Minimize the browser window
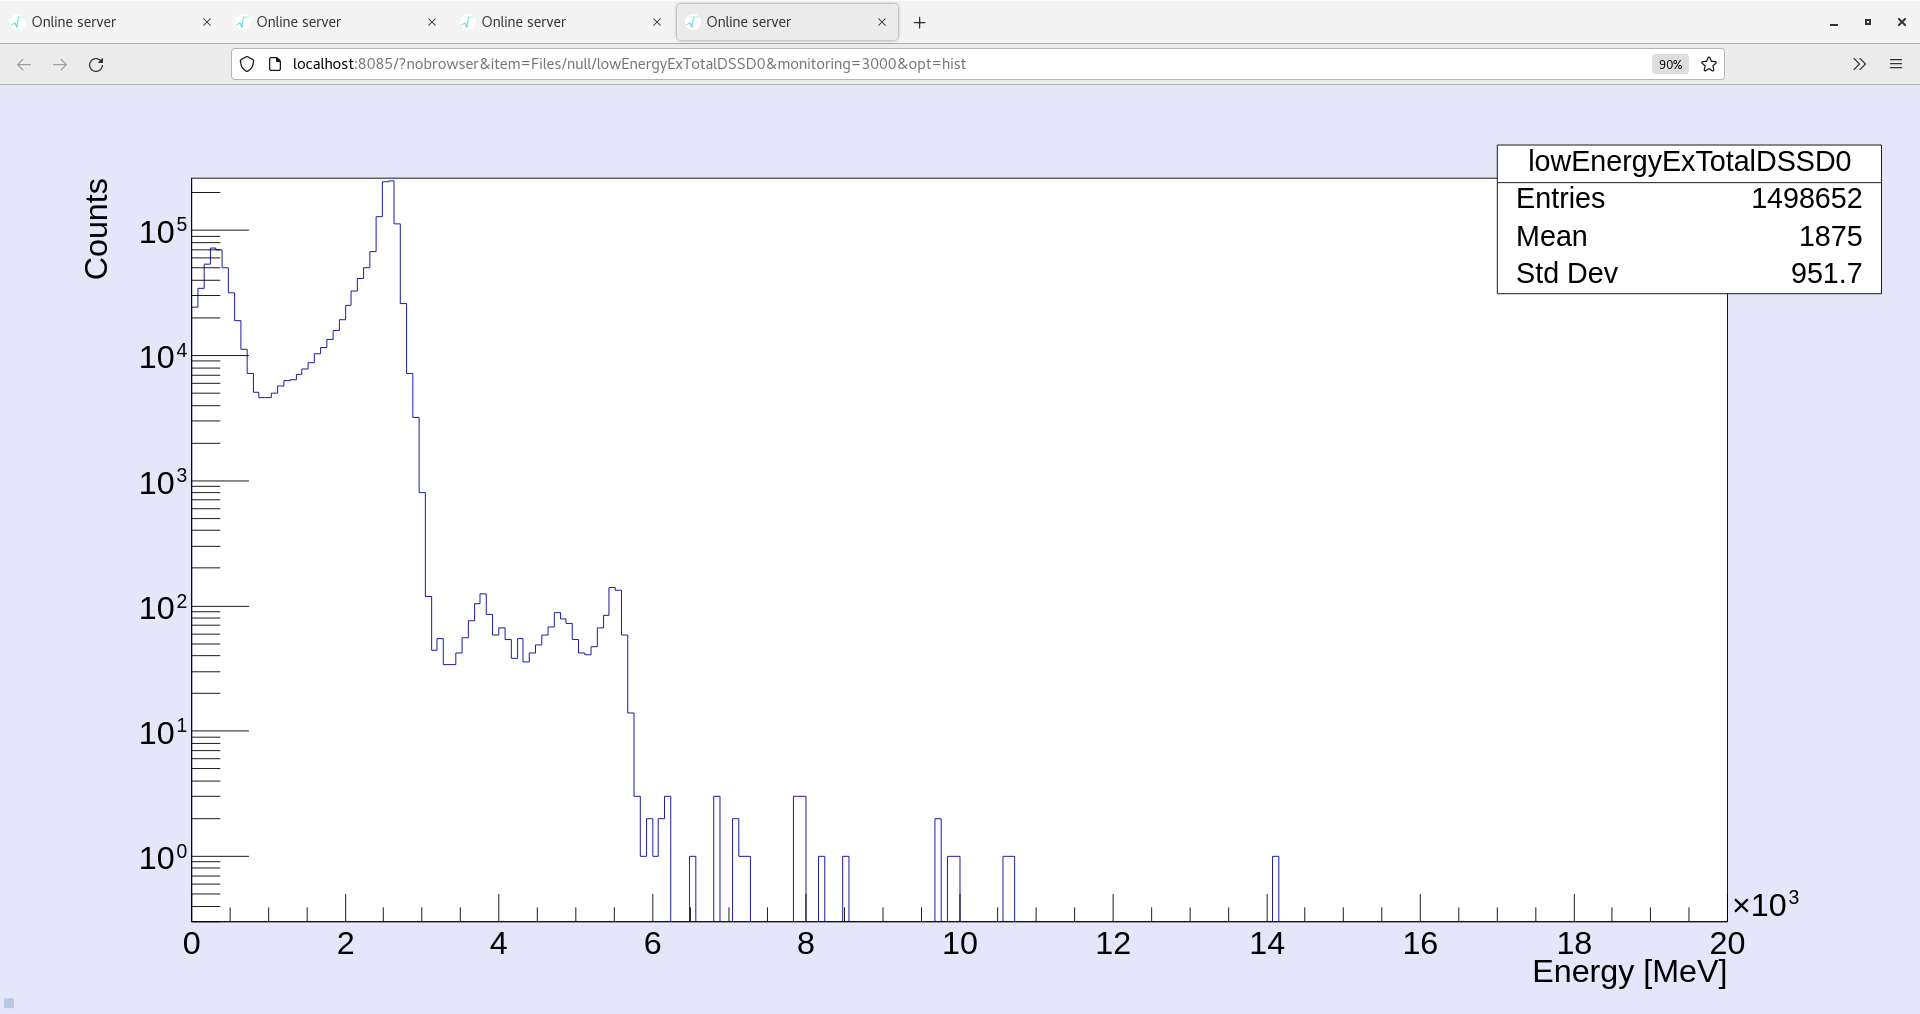The image size is (1920, 1014). [x=1834, y=22]
